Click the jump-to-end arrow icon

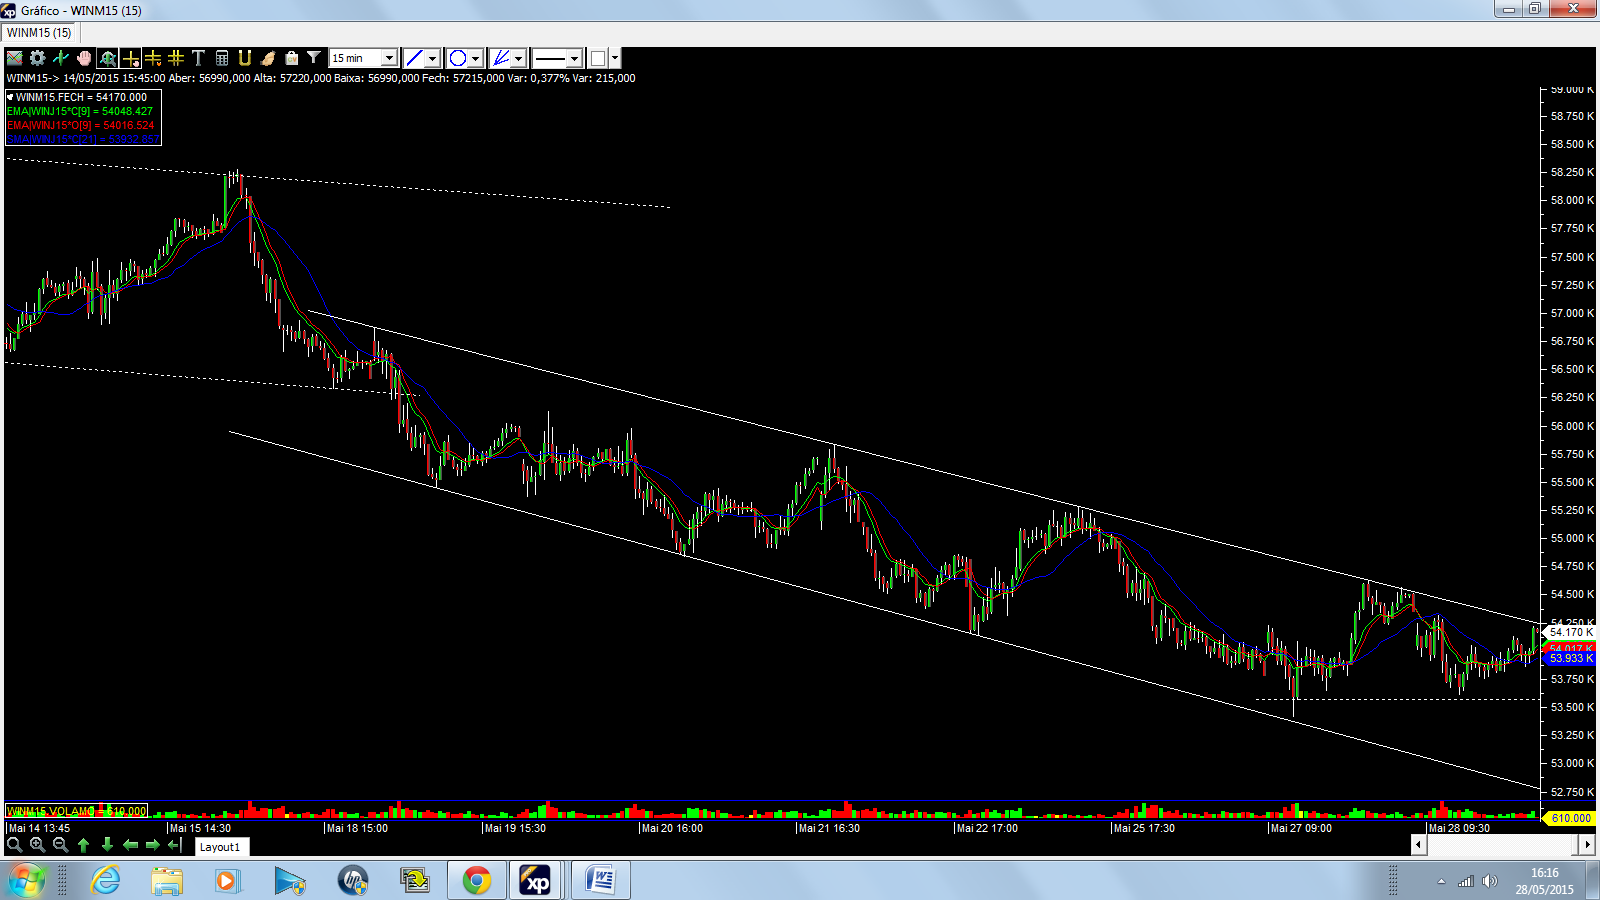pyautogui.click(x=175, y=845)
